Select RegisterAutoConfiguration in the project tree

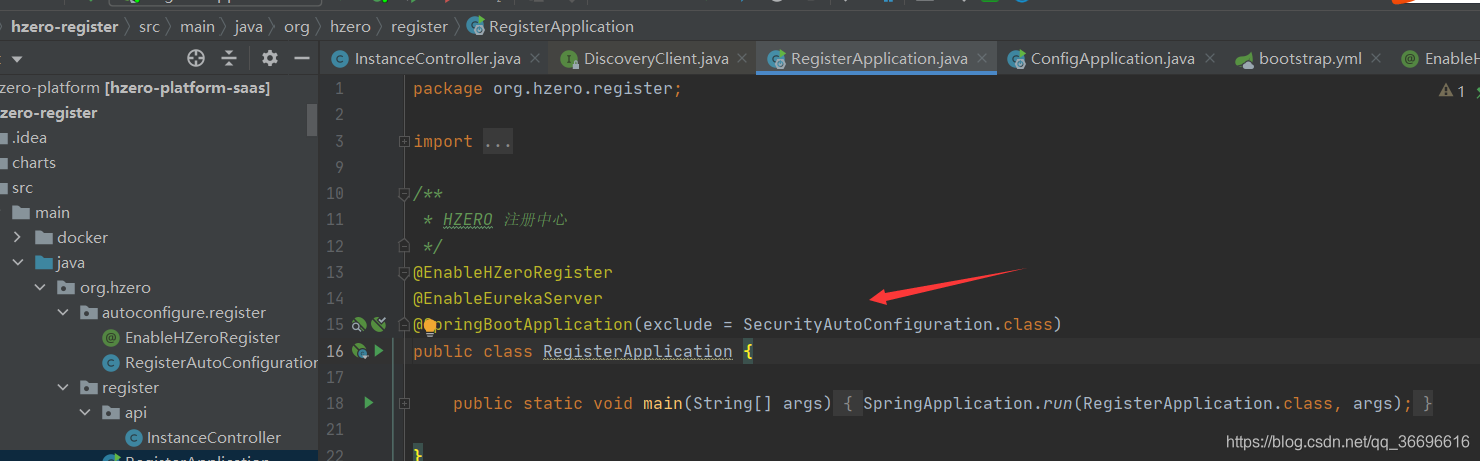point(221,363)
